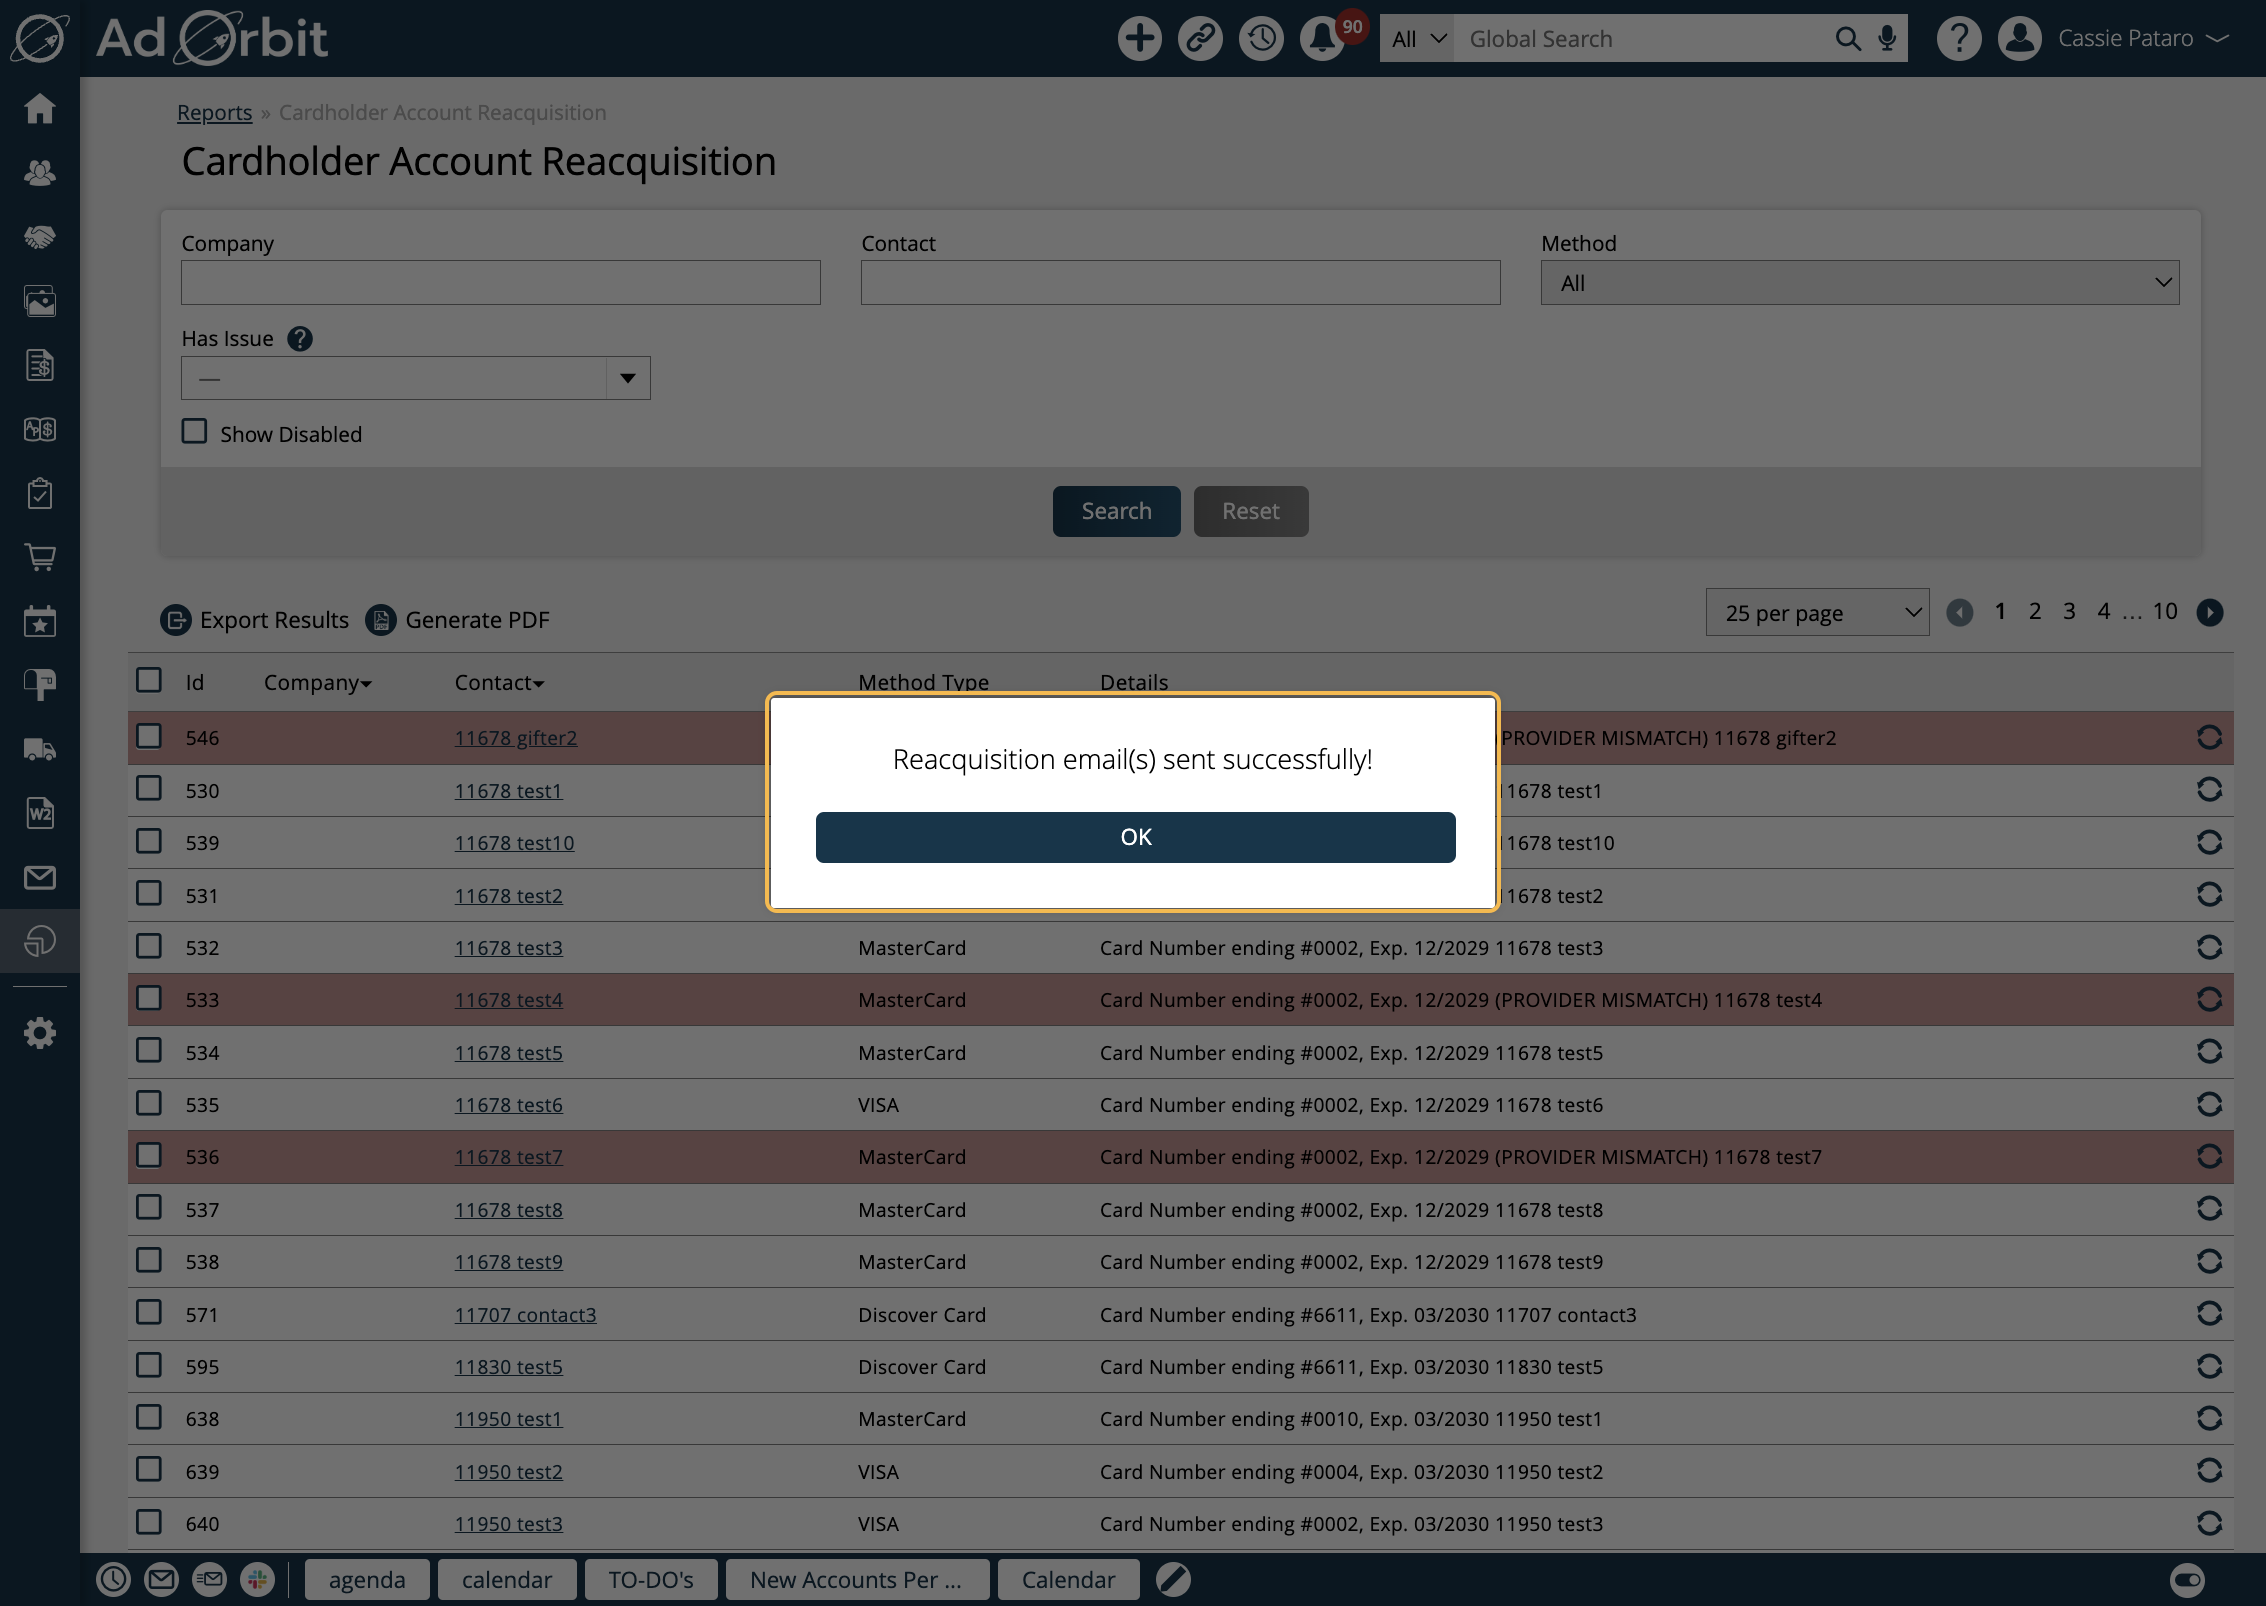This screenshot has width=2266, height=1606.
Task: Click the Global Search input field
Action: (1640, 39)
